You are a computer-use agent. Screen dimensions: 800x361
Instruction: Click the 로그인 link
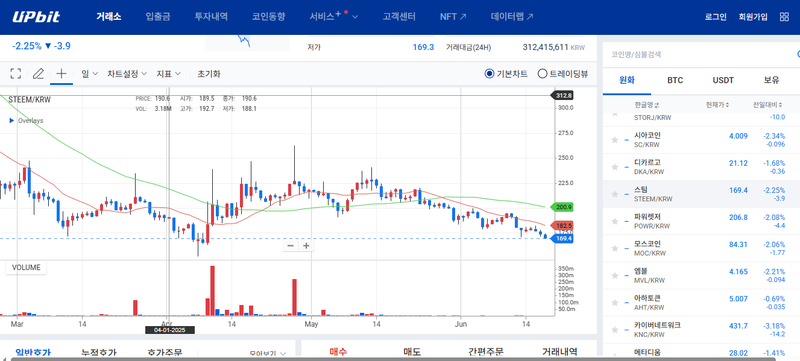coord(715,17)
